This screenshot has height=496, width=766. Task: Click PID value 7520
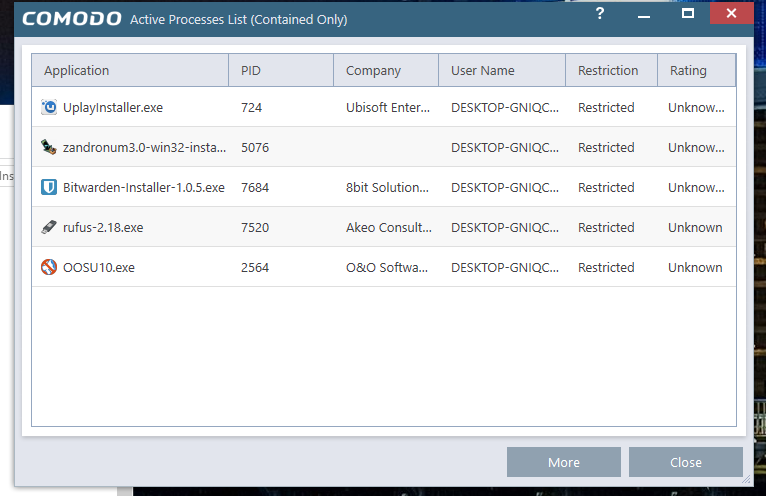point(255,228)
